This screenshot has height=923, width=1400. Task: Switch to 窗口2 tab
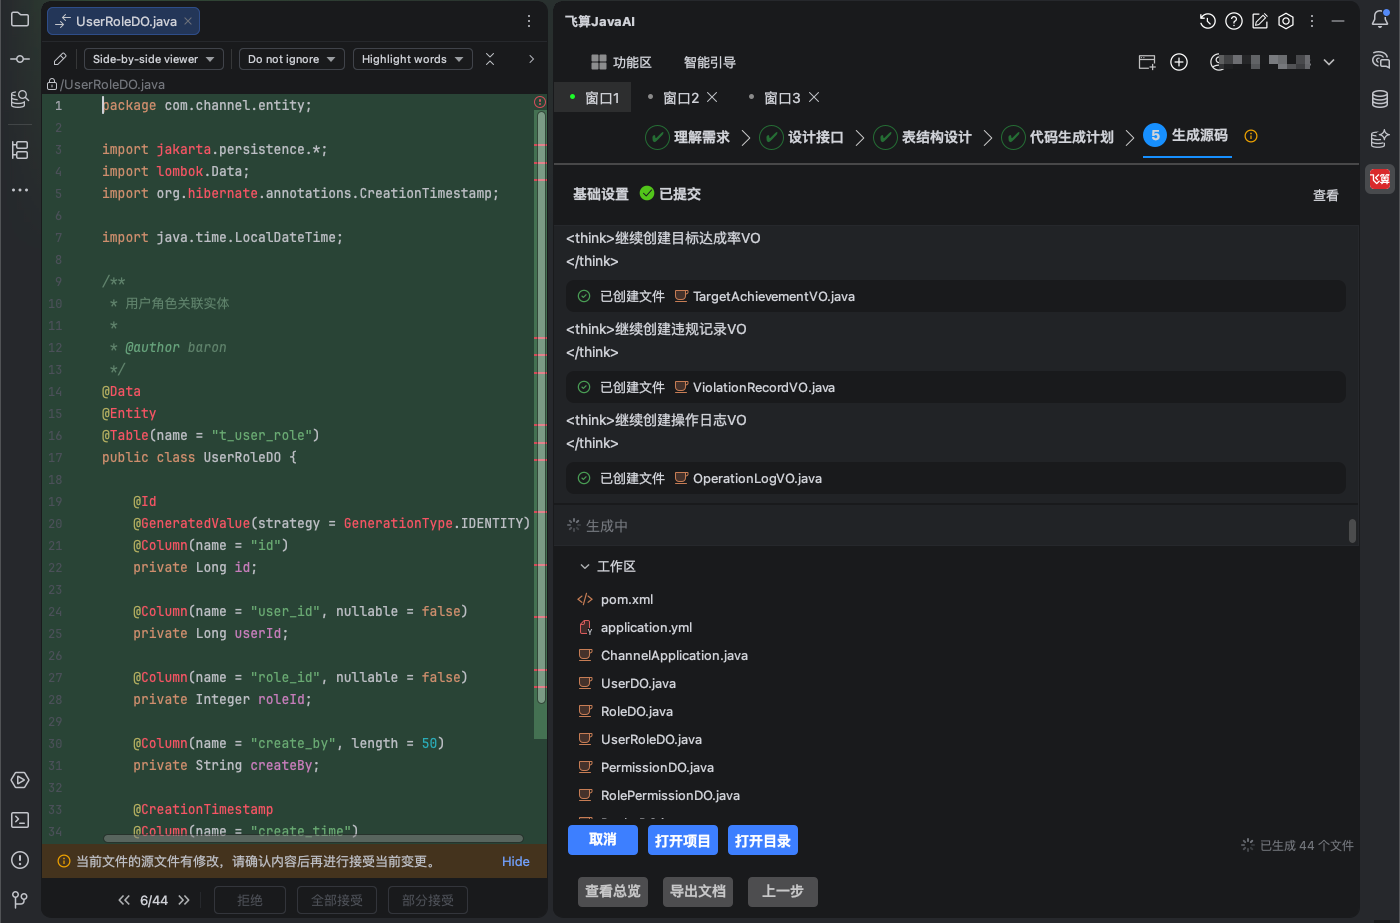(x=681, y=98)
